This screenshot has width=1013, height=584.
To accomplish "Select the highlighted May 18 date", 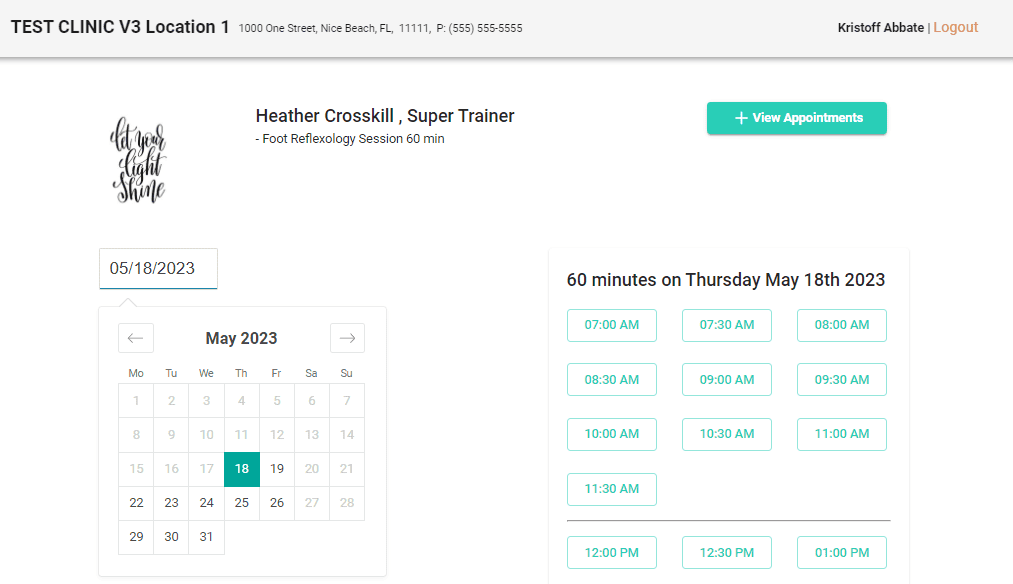I will click(242, 469).
